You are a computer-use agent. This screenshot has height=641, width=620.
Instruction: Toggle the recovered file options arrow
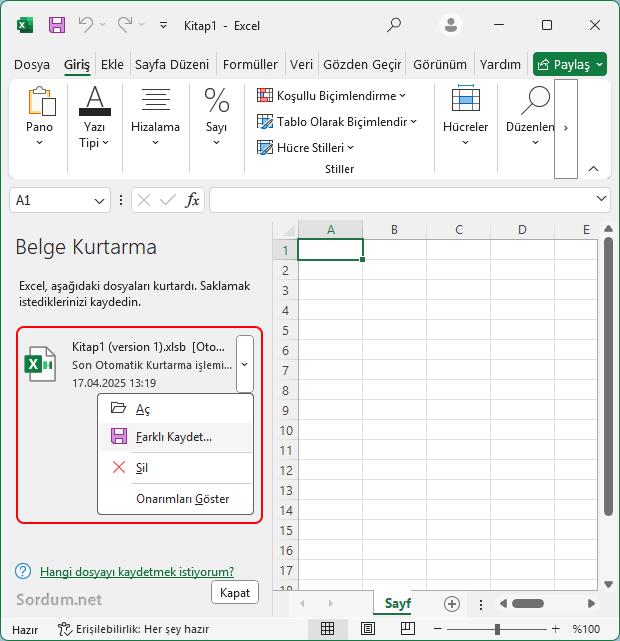(x=245, y=364)
